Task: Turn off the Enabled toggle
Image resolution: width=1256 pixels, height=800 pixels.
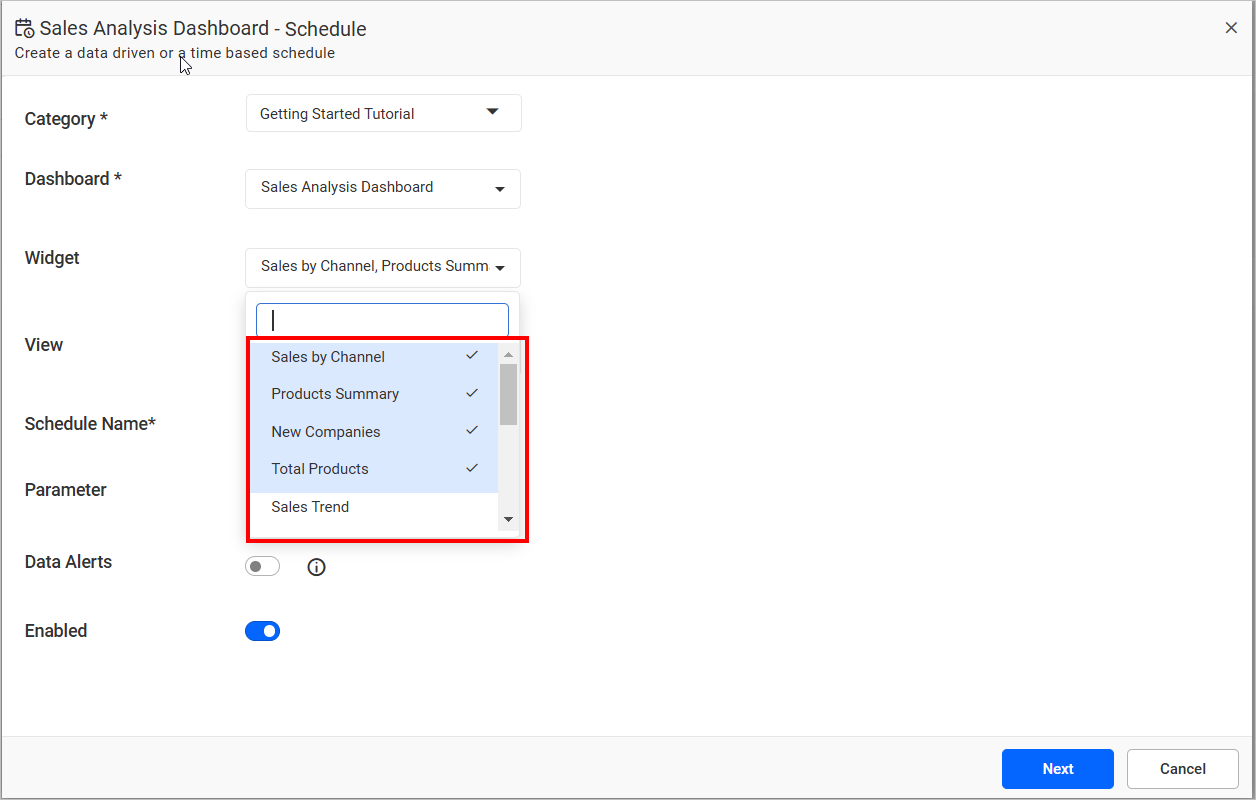Action: 262,631
